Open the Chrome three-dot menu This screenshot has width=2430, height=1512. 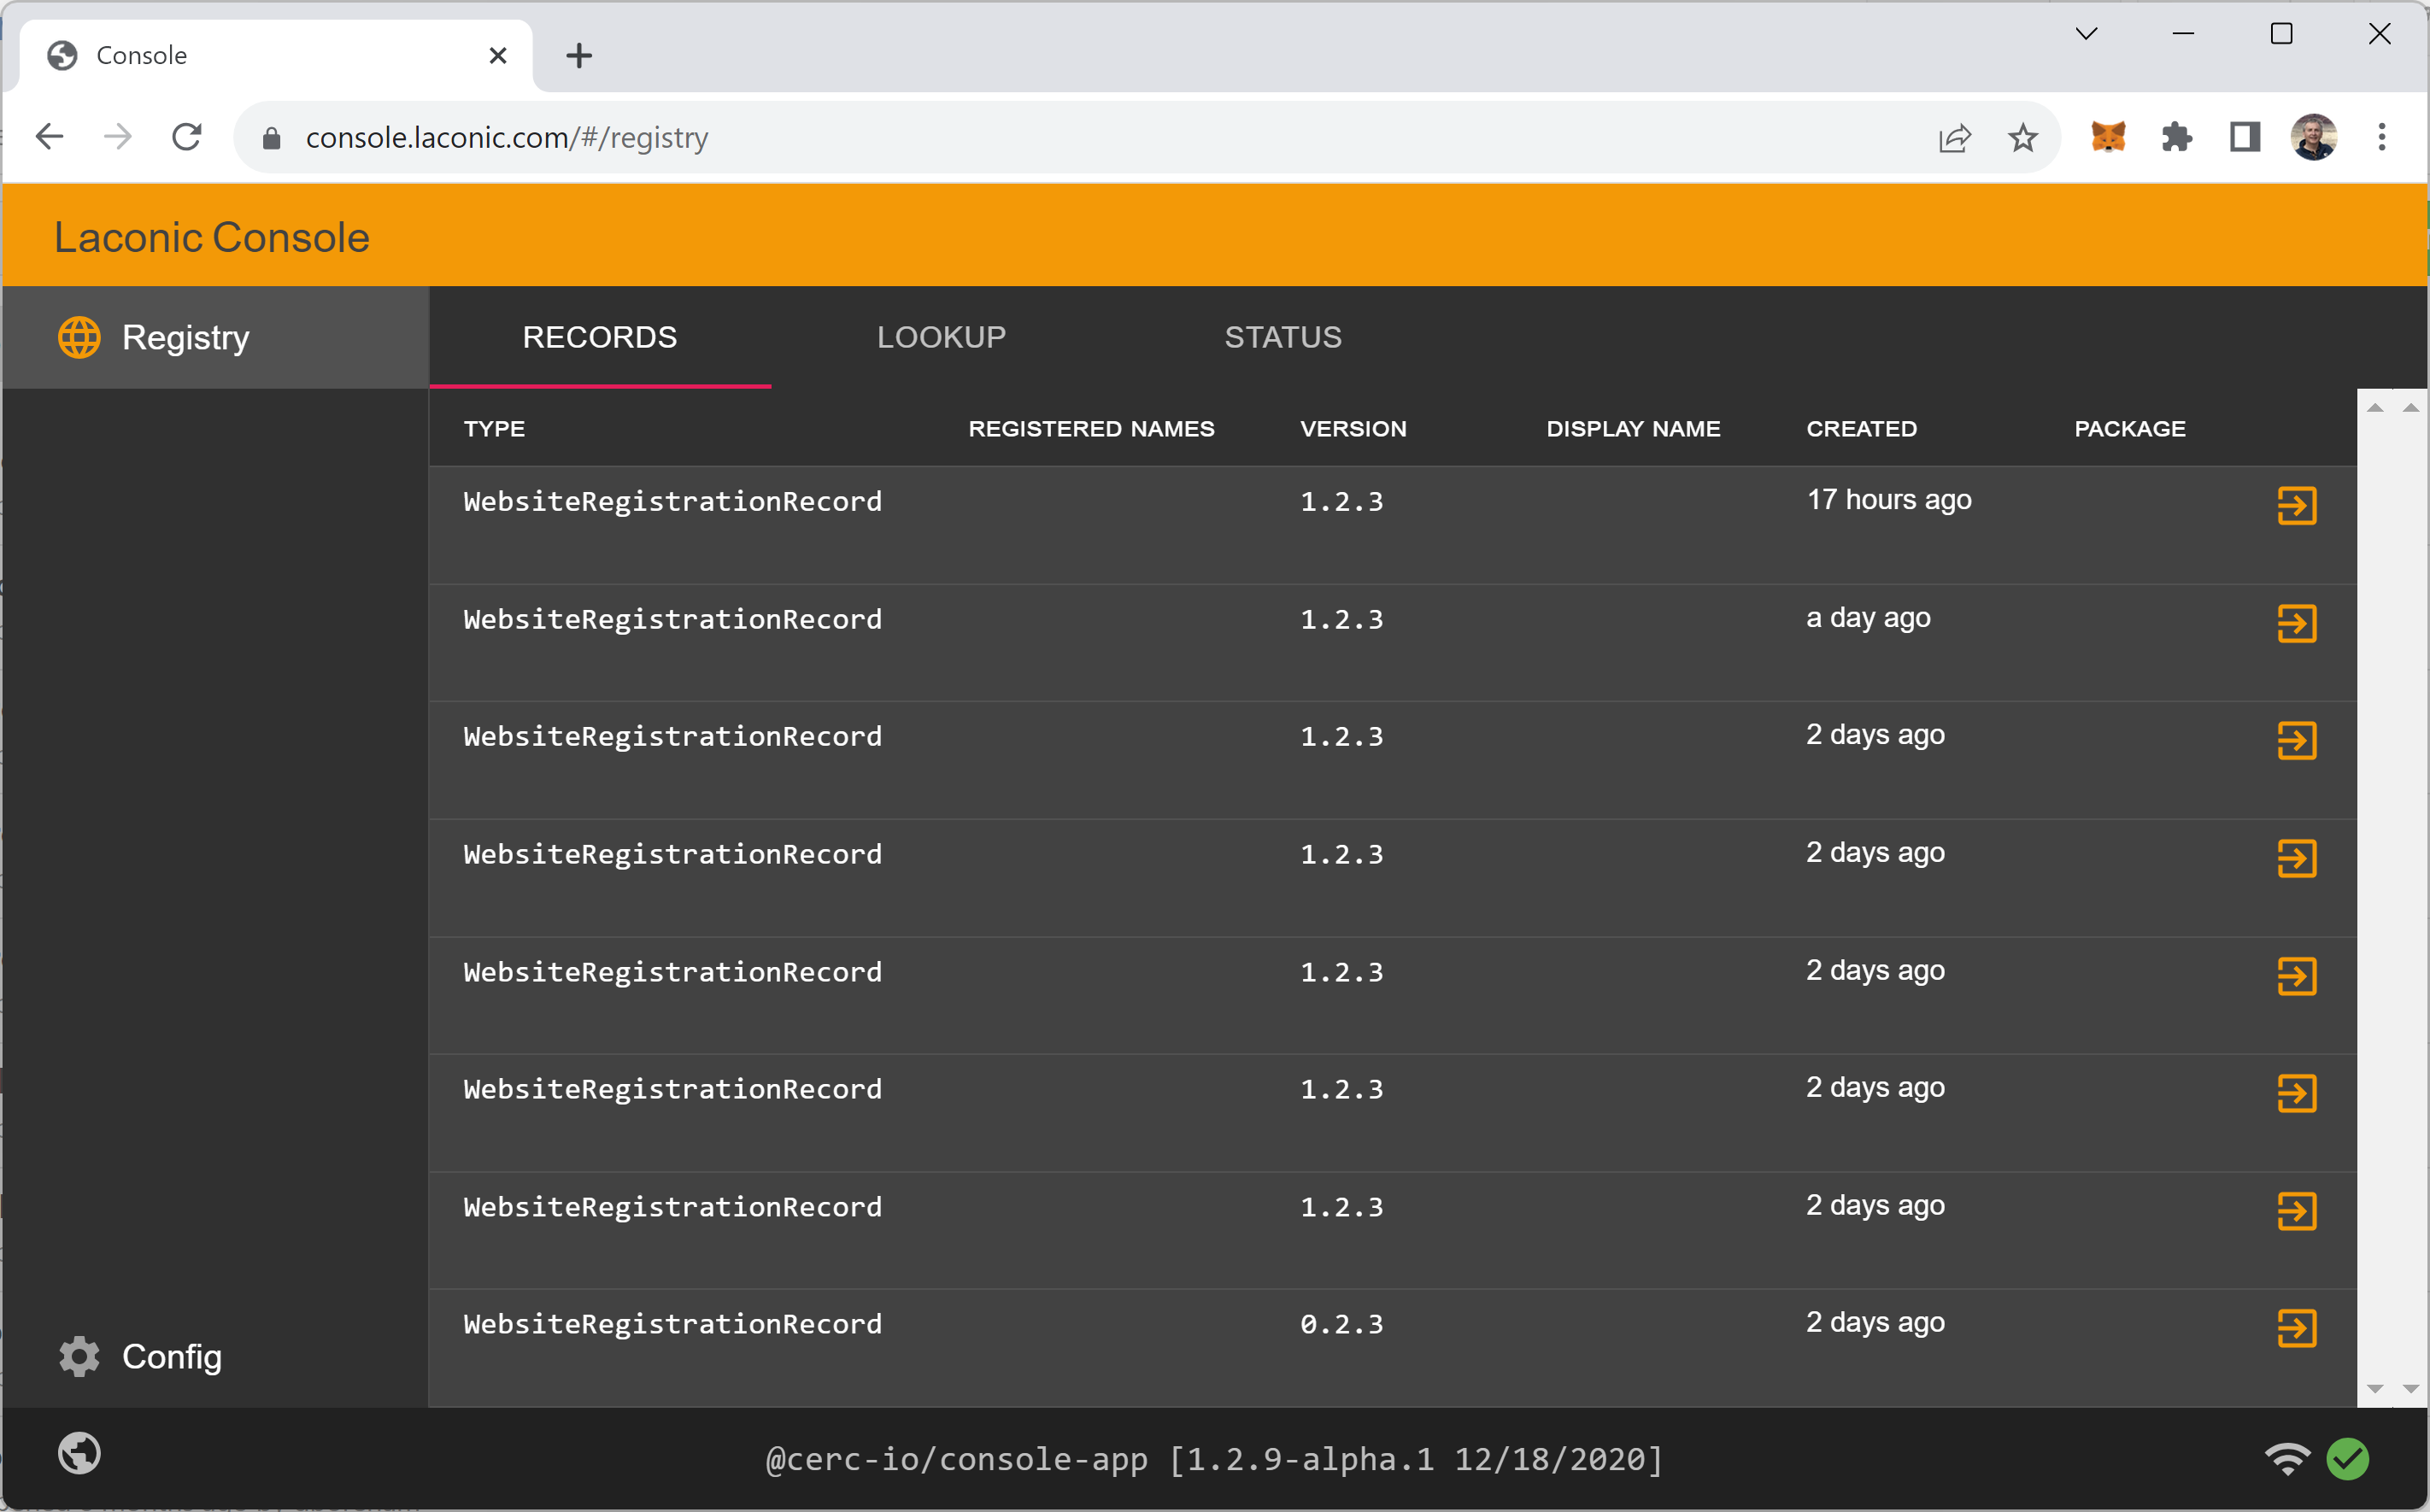pos(2381,137)
